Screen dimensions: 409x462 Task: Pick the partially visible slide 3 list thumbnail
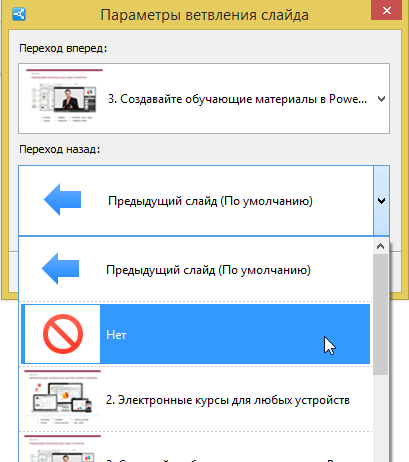[x=62, y=448]
